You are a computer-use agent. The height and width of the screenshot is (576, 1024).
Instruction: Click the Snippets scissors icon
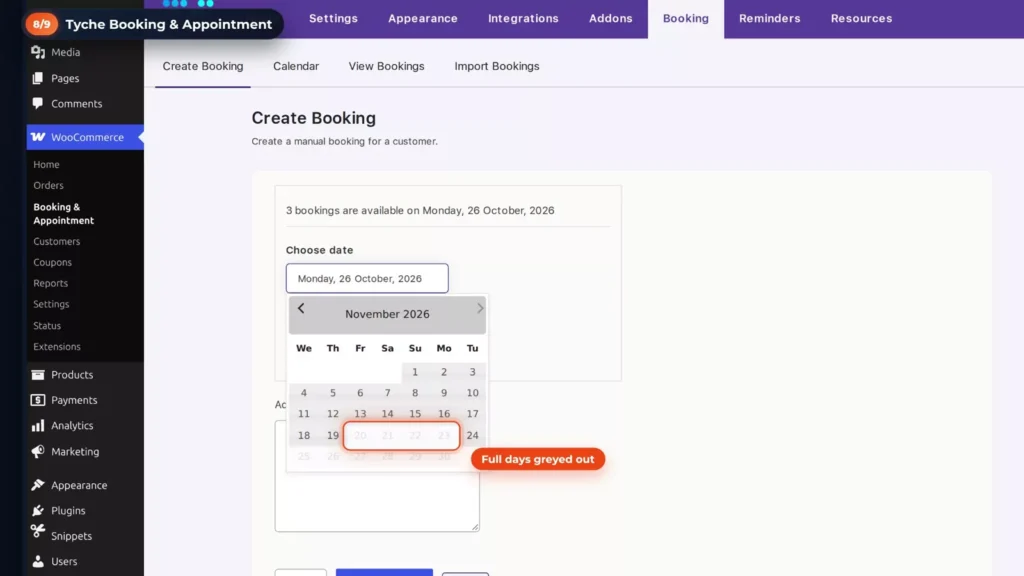(x=38, y=531)
